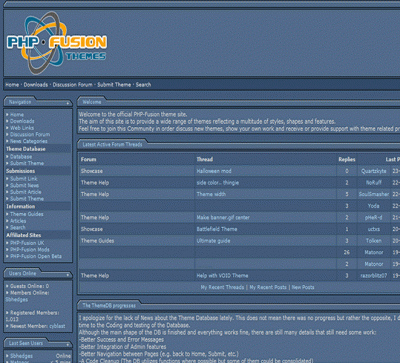
Task: Open newest member cyblast profile
Action: 57,326
